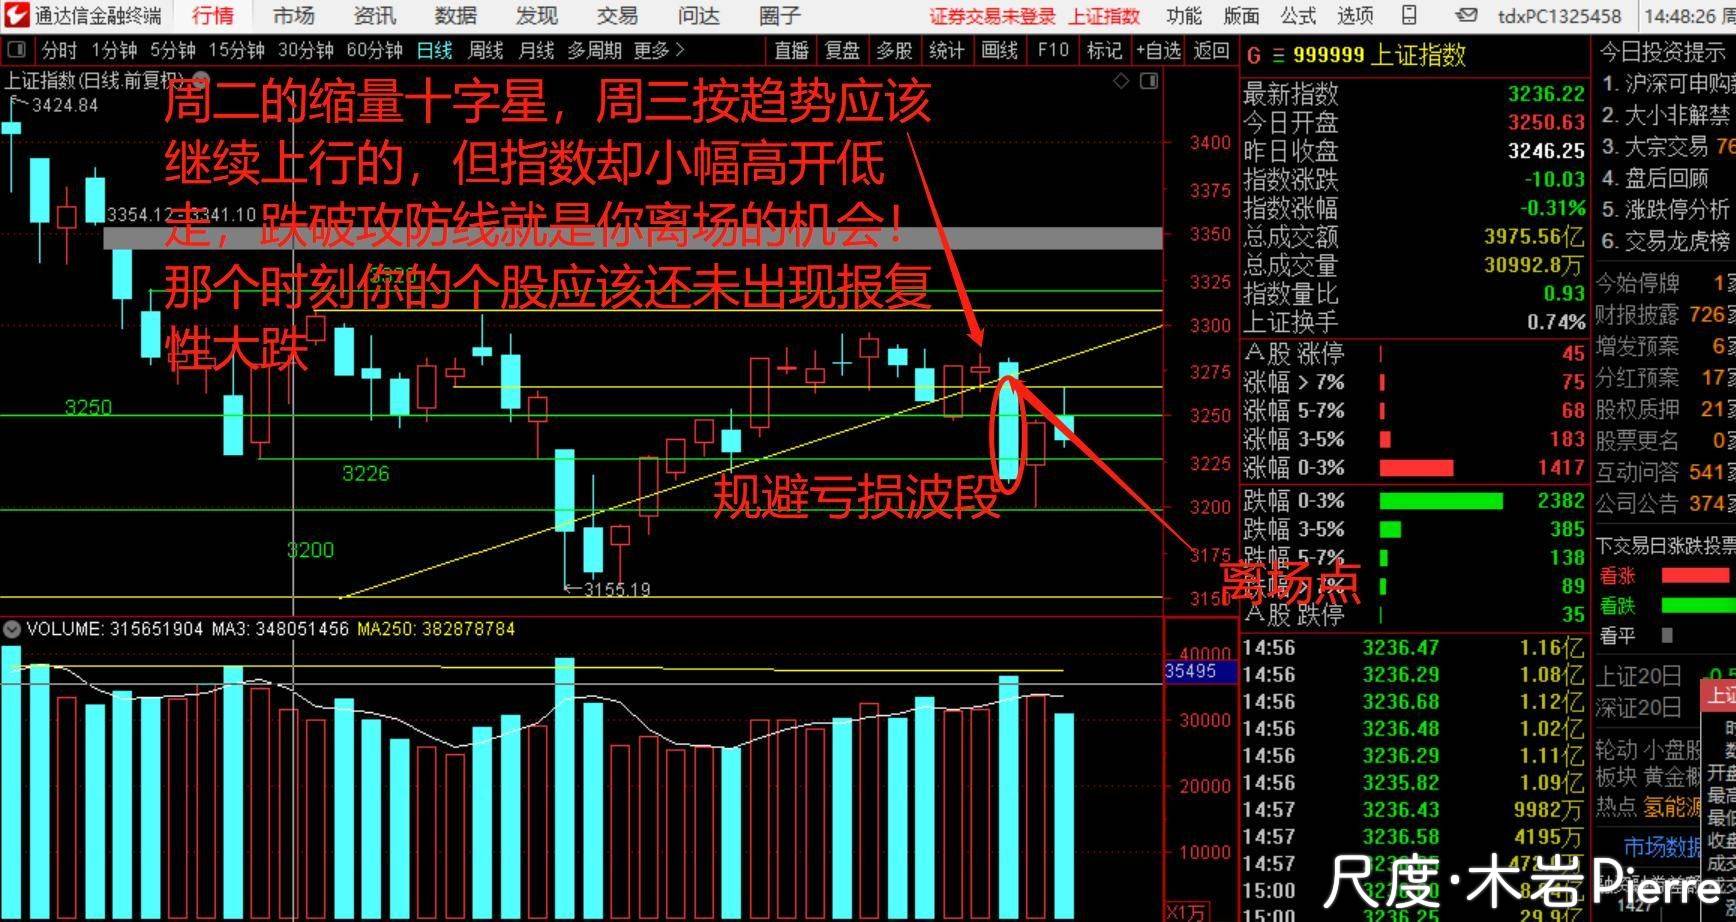Click the diamond icon at chart top-right
Screen dimensions: 1736x922
pos(1121,81)
